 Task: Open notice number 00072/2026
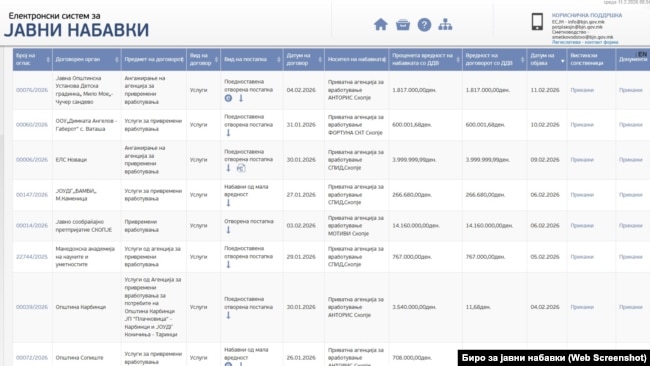[32, 358]
